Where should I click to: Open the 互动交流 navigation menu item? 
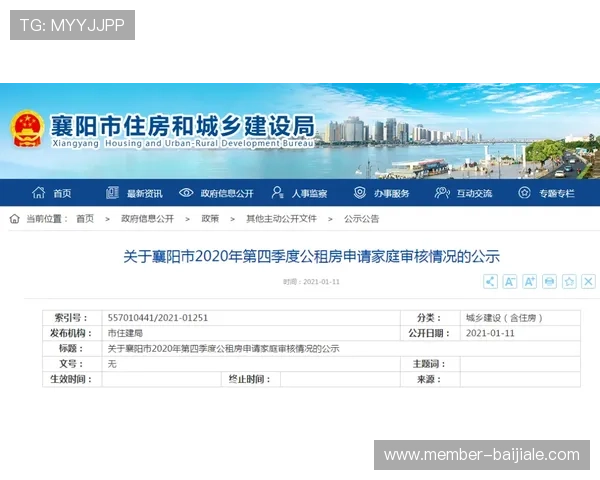tap(474, 194)
